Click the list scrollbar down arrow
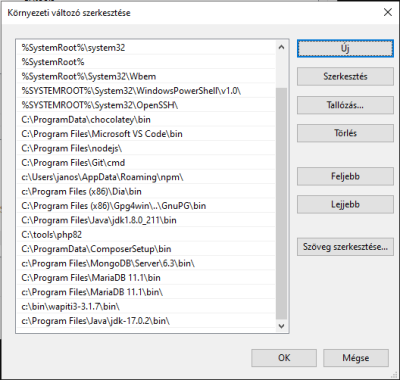 click(x=281, y=326)
